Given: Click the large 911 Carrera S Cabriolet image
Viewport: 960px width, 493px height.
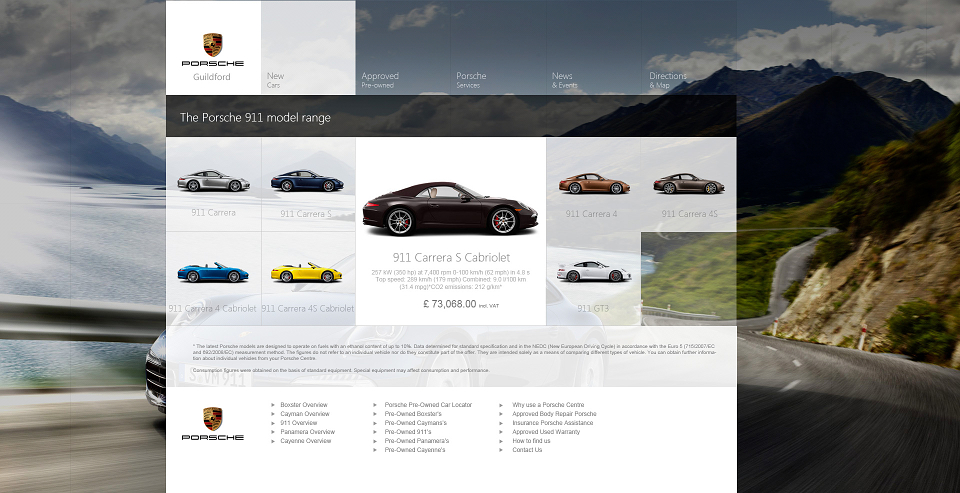Looking at the screenshot, I should (450, 209).
